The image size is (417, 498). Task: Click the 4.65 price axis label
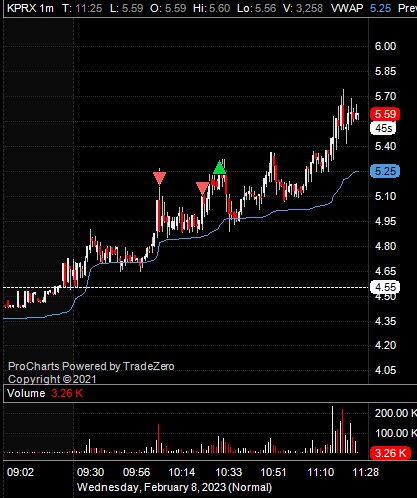385,271
